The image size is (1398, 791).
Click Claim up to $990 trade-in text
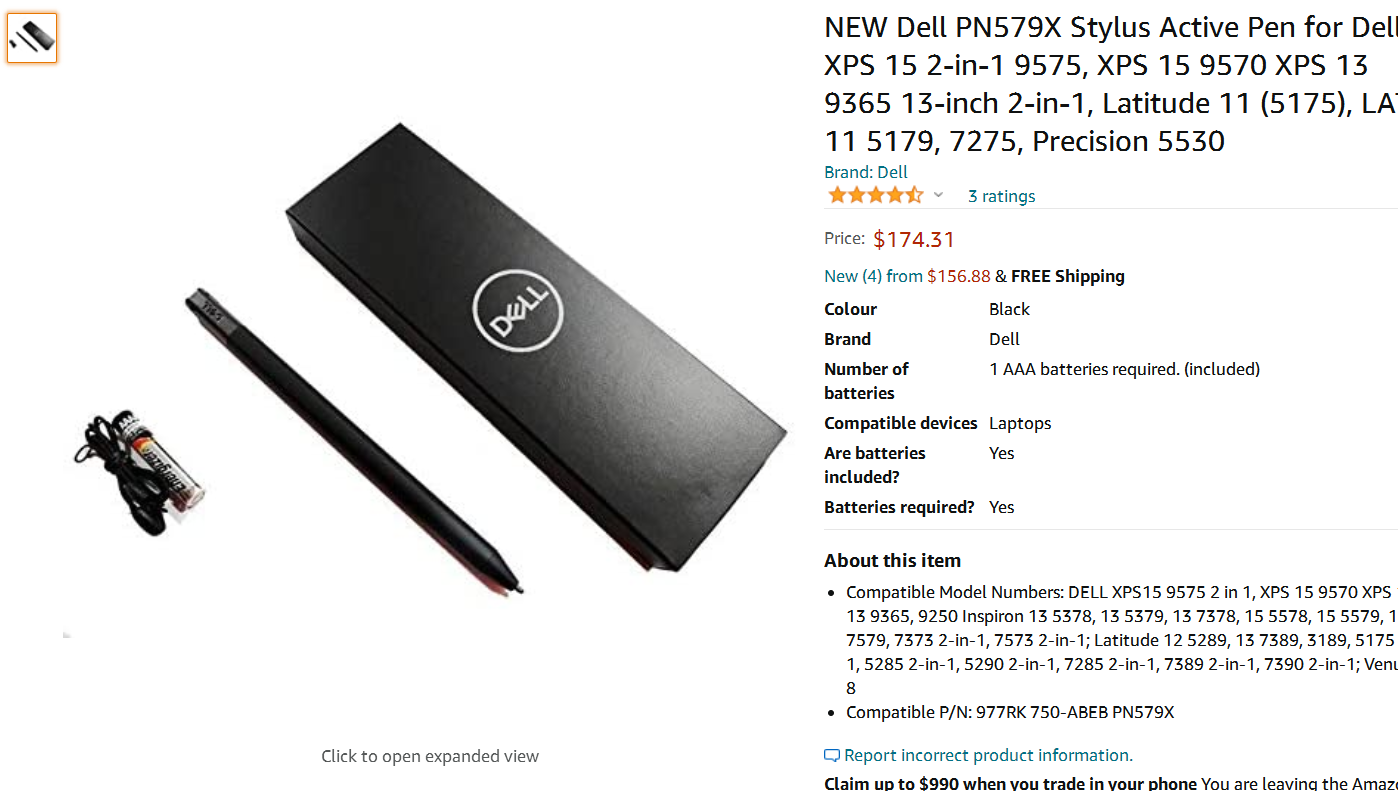click(x=1010, y=784)
